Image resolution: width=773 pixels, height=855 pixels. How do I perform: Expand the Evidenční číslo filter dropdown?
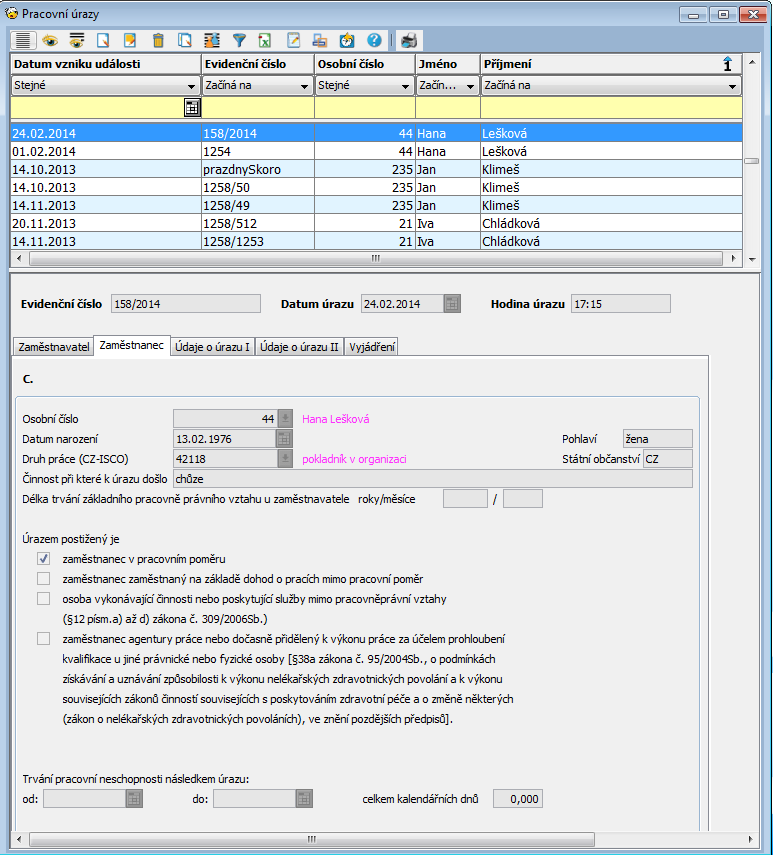click(305, 87)
